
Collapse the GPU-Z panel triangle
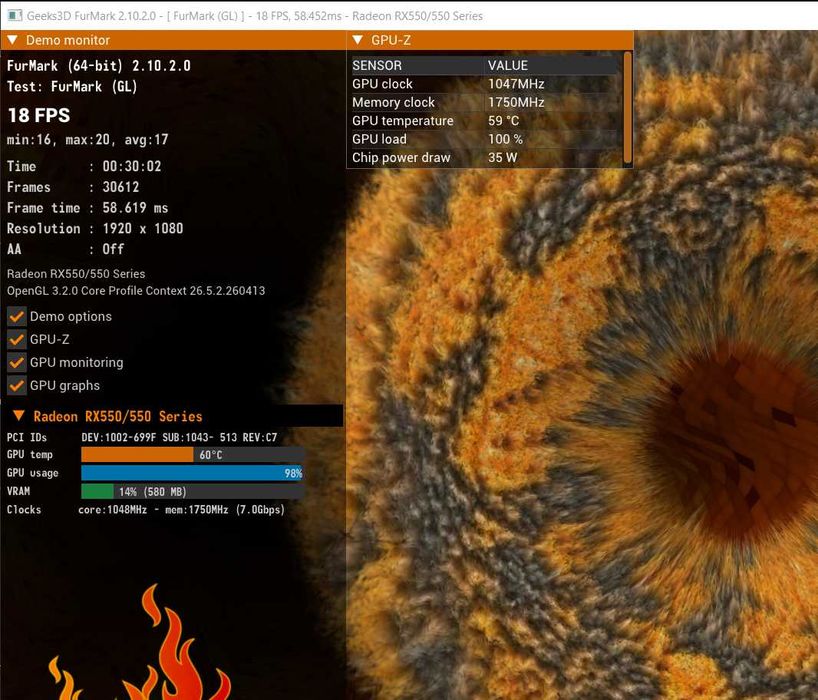[358, 40]
